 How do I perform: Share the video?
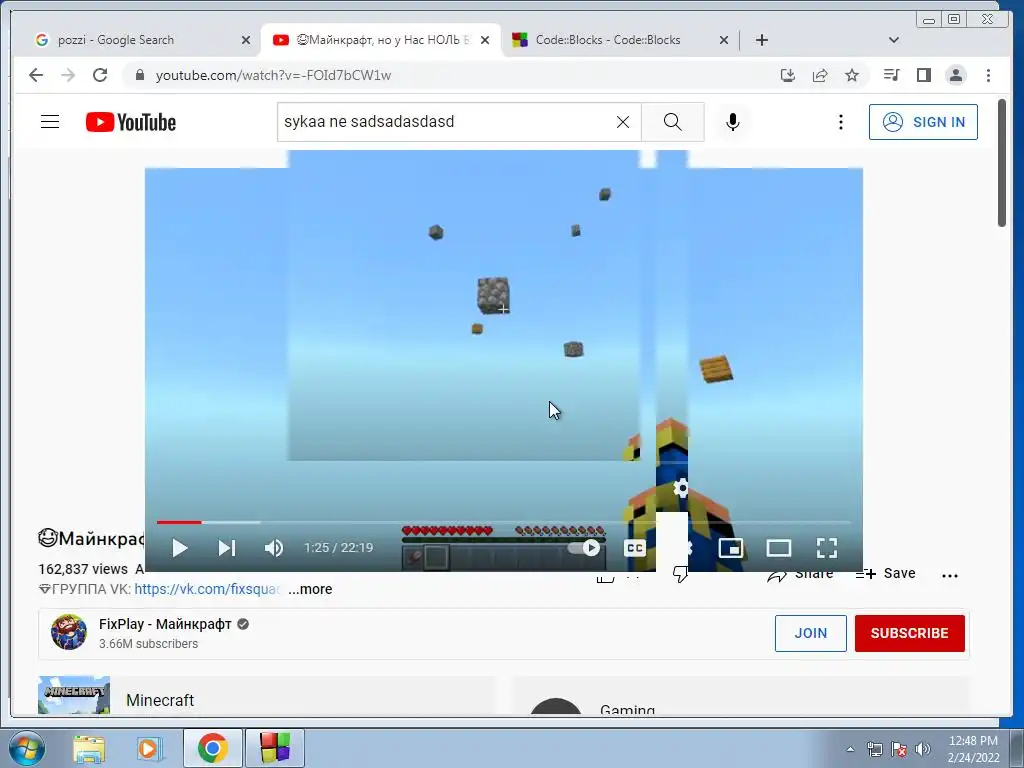pyautogui.click(x=801, y=575)
